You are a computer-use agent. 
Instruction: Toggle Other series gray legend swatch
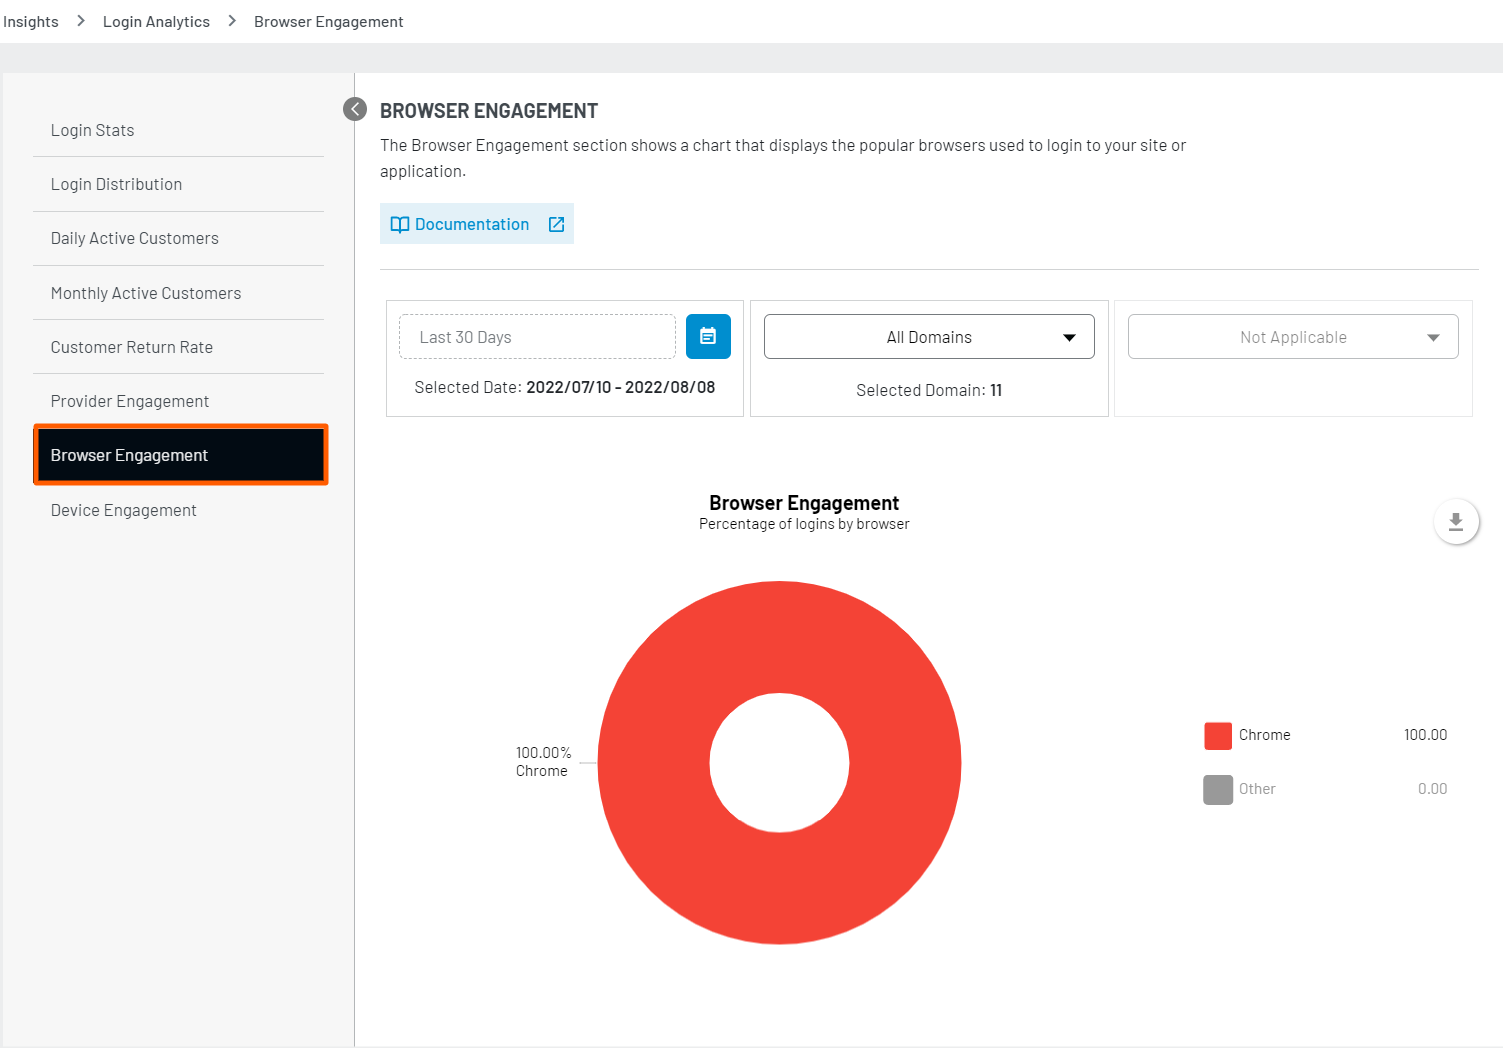(x=1217, y=789)
